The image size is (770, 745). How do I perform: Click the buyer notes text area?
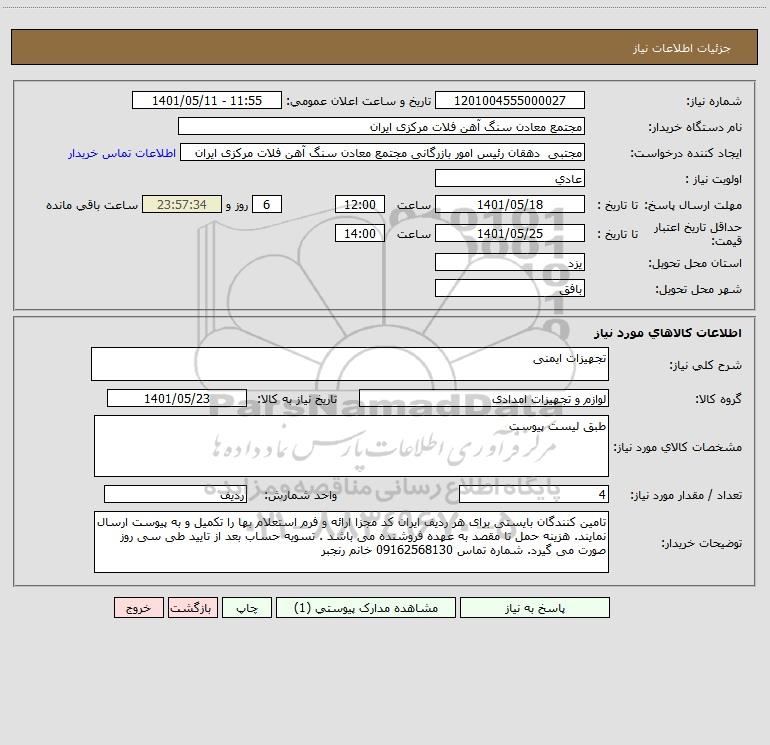pos(351,542)
